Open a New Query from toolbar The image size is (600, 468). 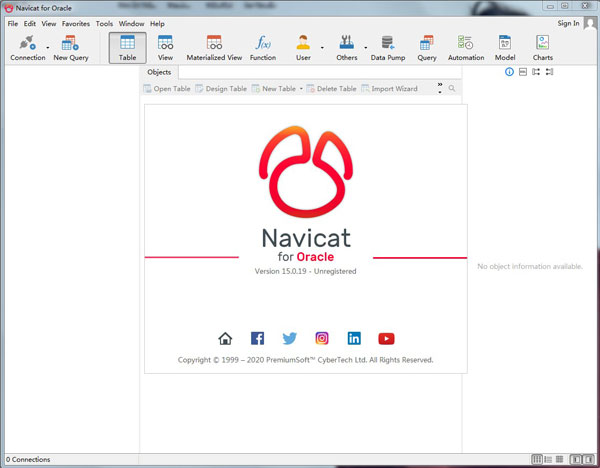(71, 48)
